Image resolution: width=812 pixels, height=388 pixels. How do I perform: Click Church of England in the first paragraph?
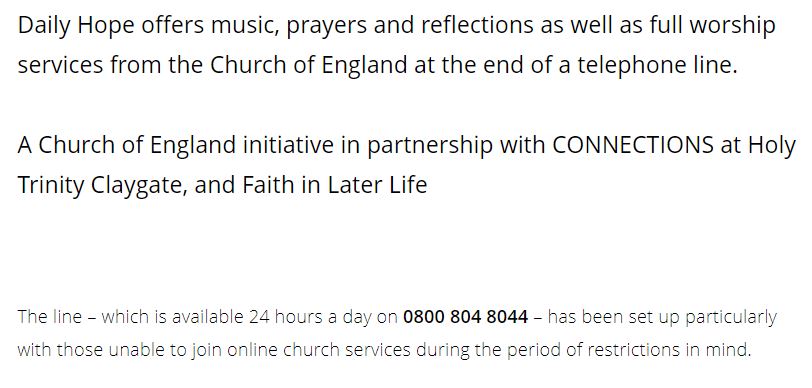click(309, 66)
